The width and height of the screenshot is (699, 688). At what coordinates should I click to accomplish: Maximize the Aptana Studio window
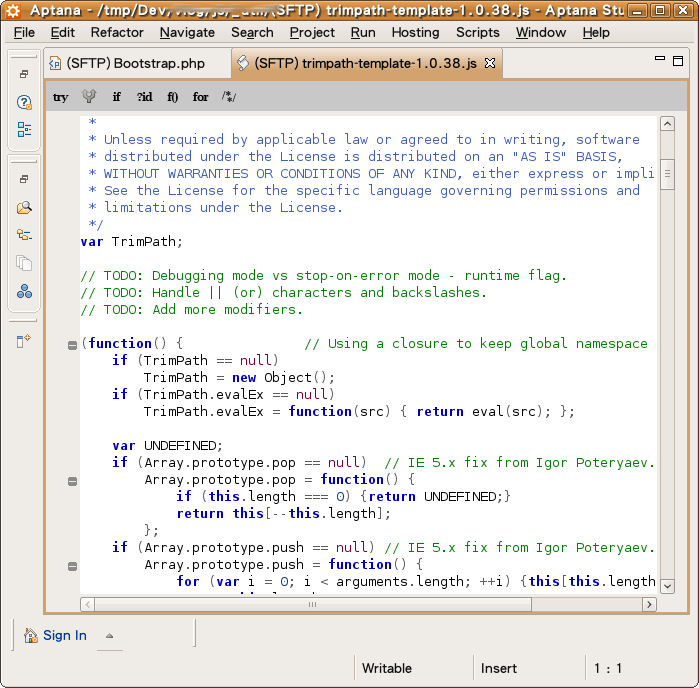coord(660,11)
